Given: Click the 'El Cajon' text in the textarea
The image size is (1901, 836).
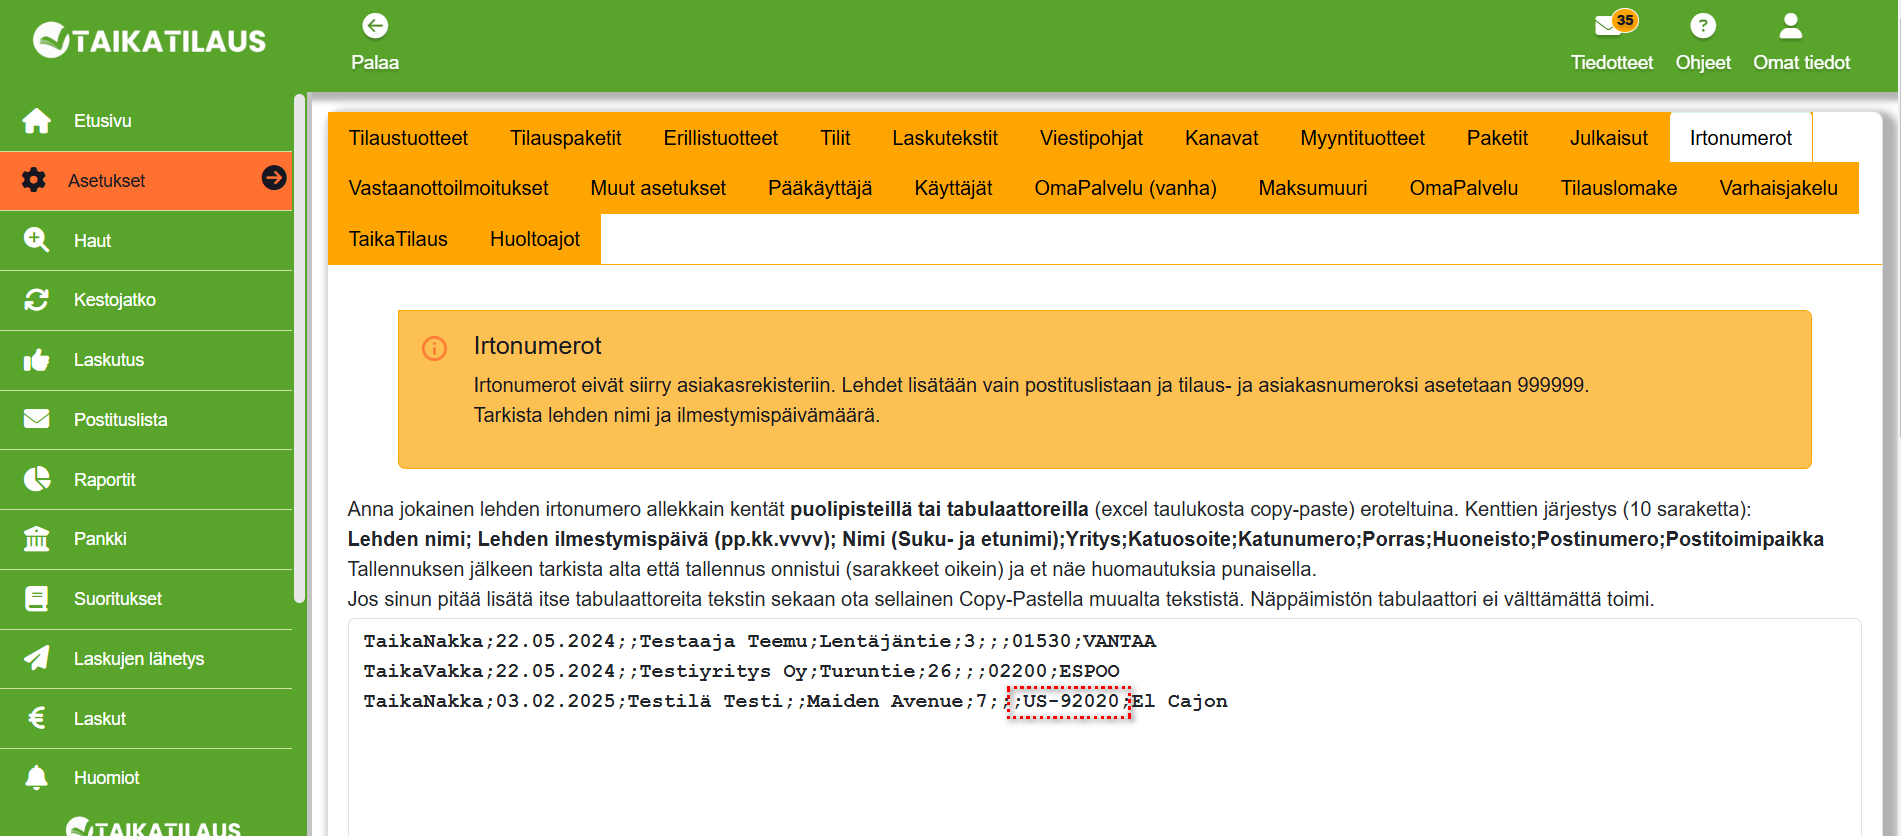Looking at the screenshot, I should tap(1179, 701).
